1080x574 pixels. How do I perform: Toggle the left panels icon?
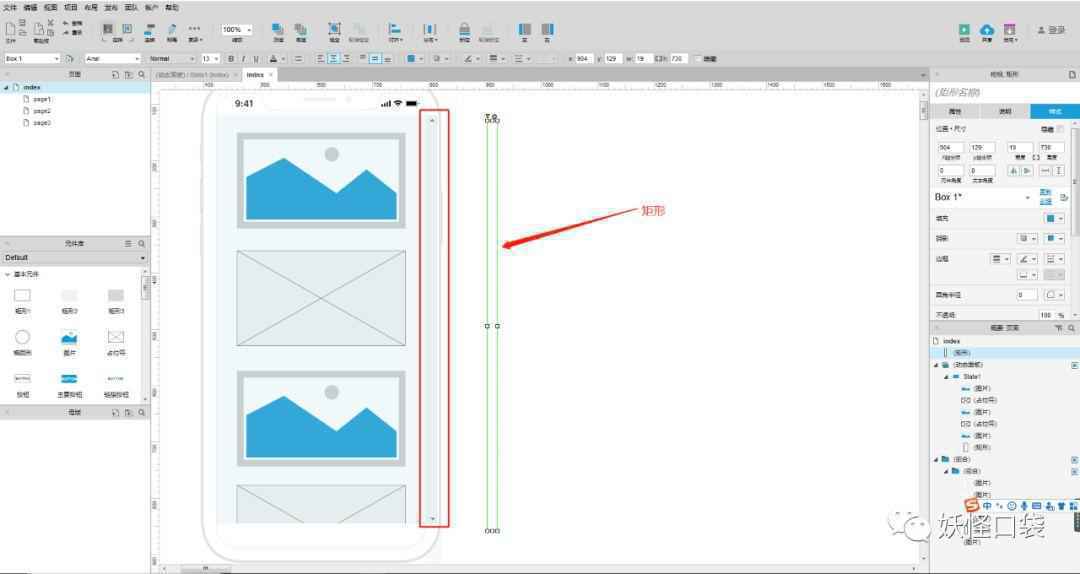click(x=525, y=29)
